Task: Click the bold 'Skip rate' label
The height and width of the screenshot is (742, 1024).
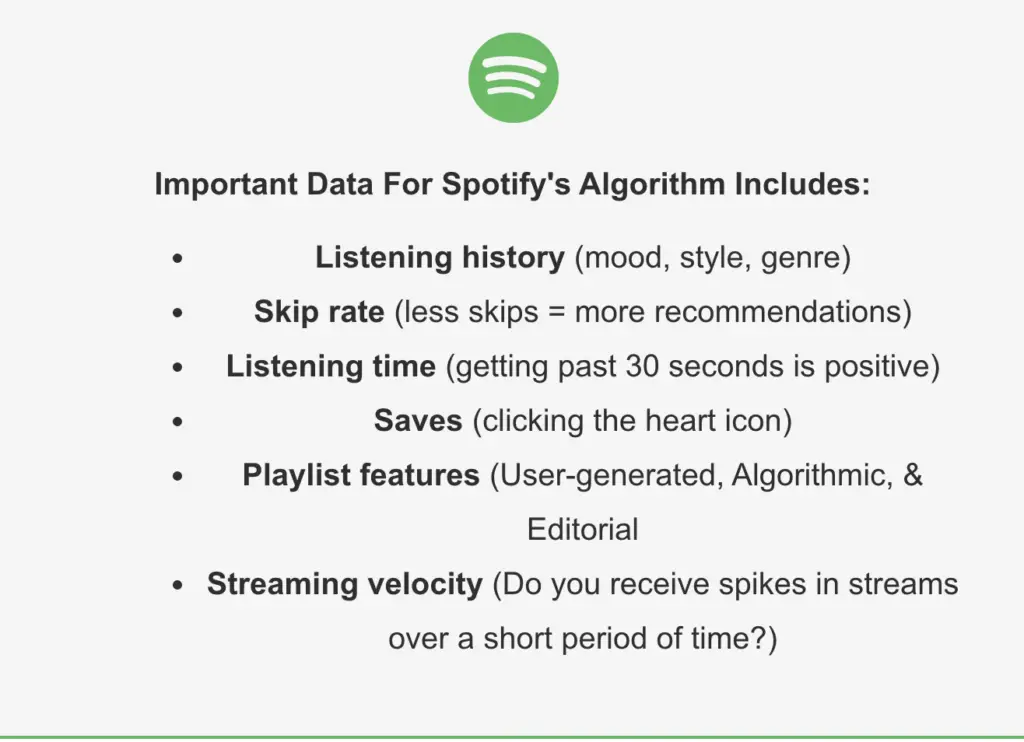Action: tap(319, 312)
